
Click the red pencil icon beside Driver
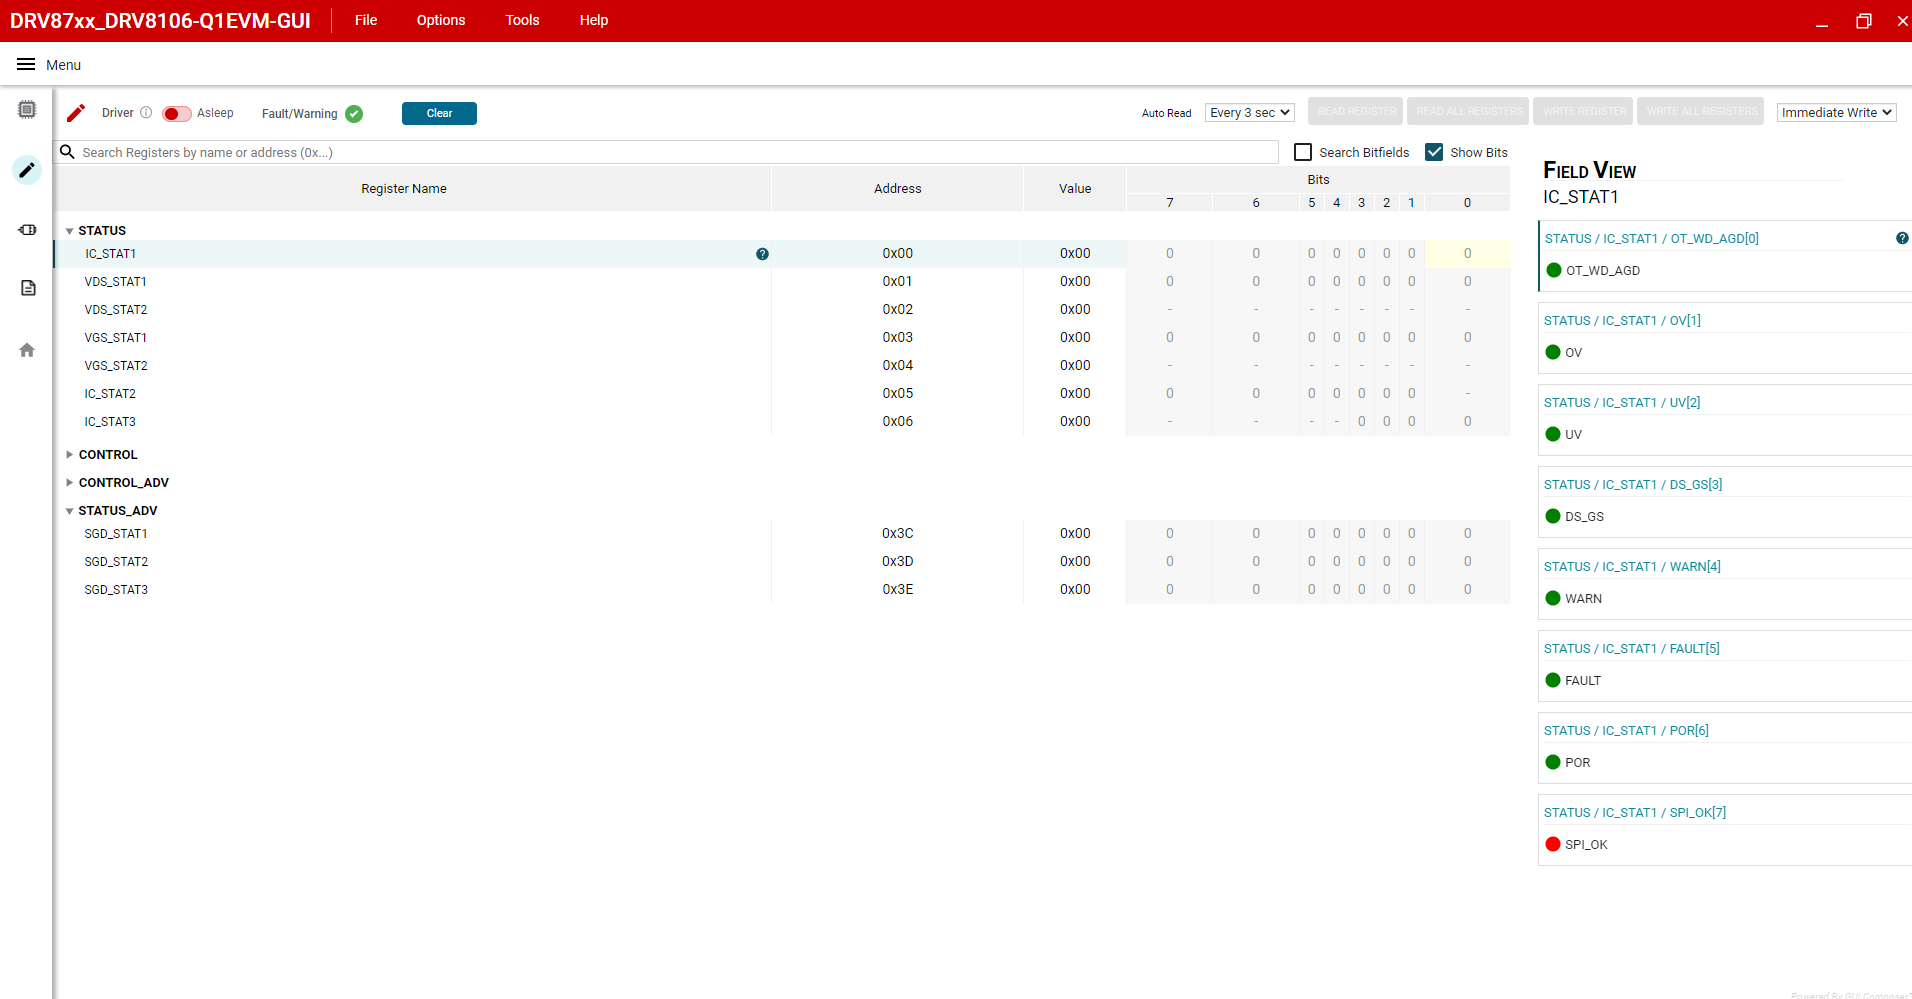pyautogui.click(x=76, y=113)
